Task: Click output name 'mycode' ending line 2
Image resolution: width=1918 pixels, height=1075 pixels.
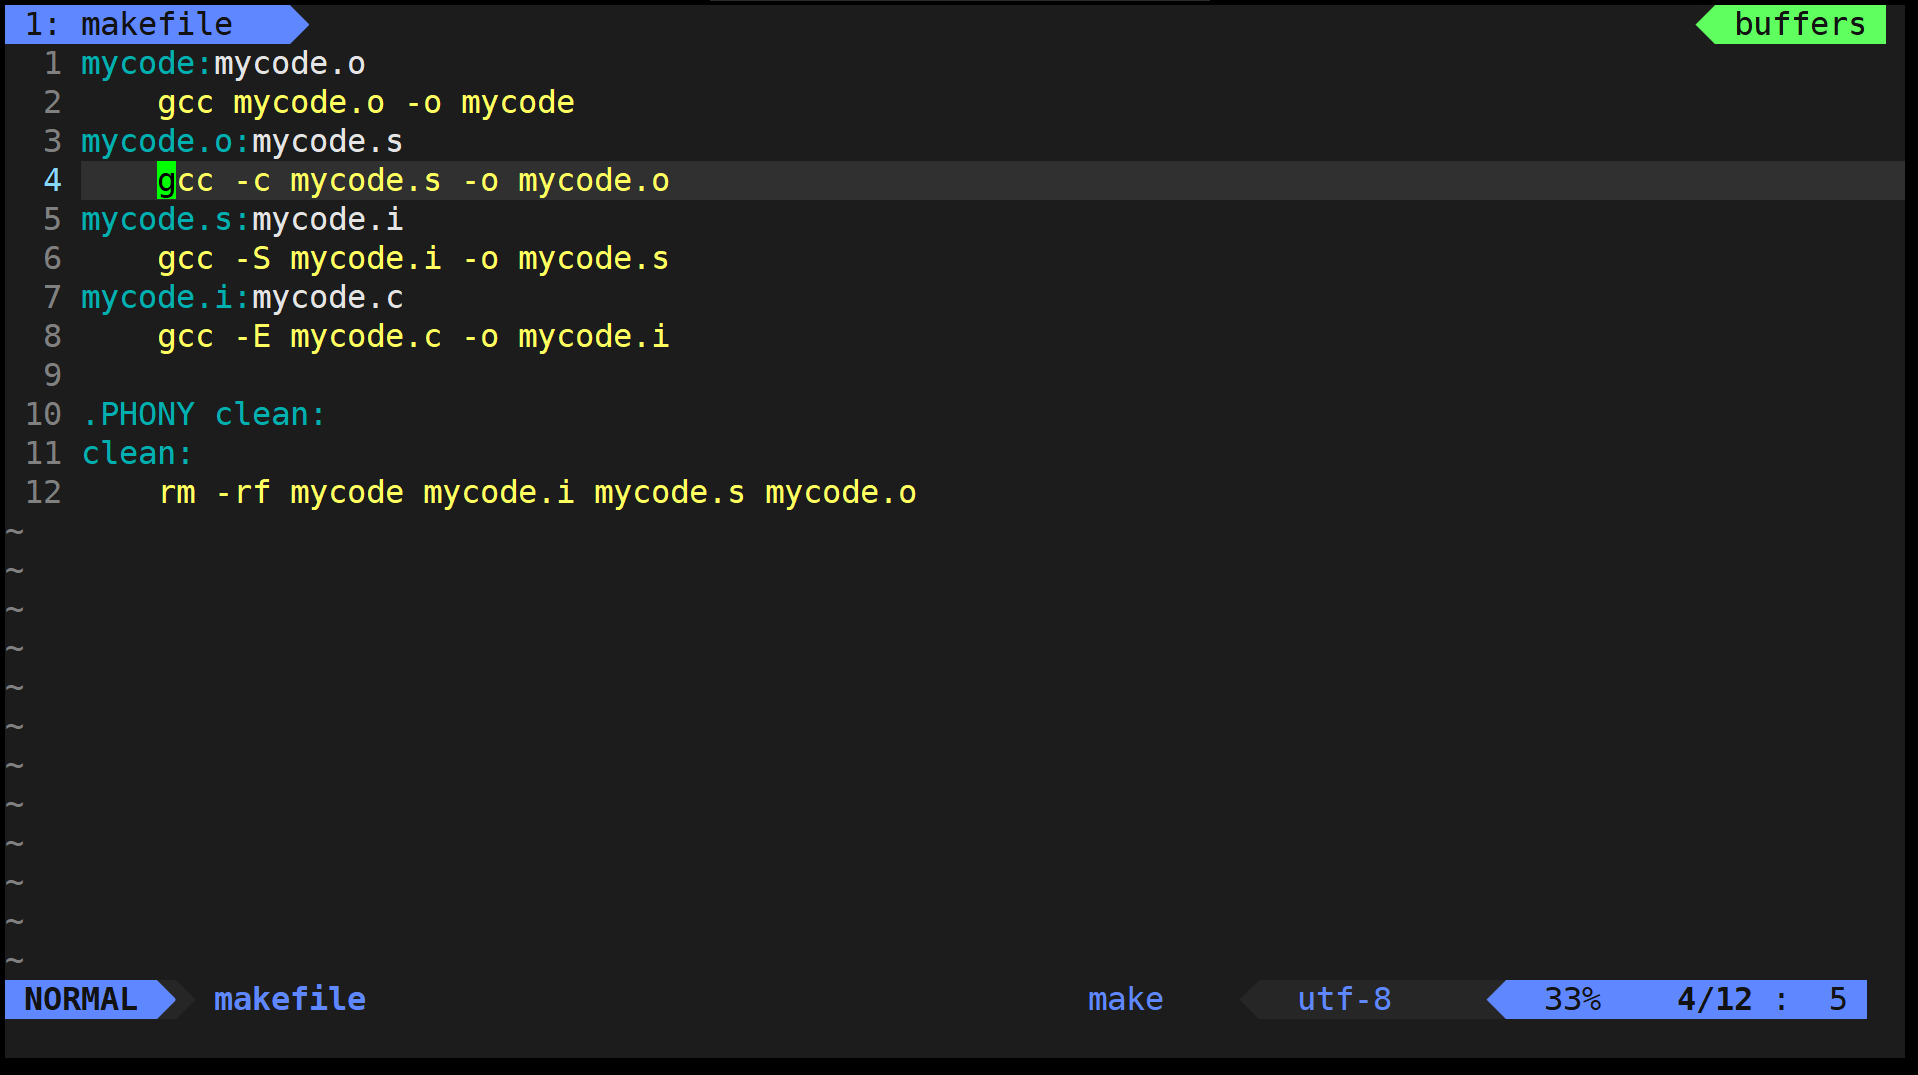Action: tap(518, 102)
